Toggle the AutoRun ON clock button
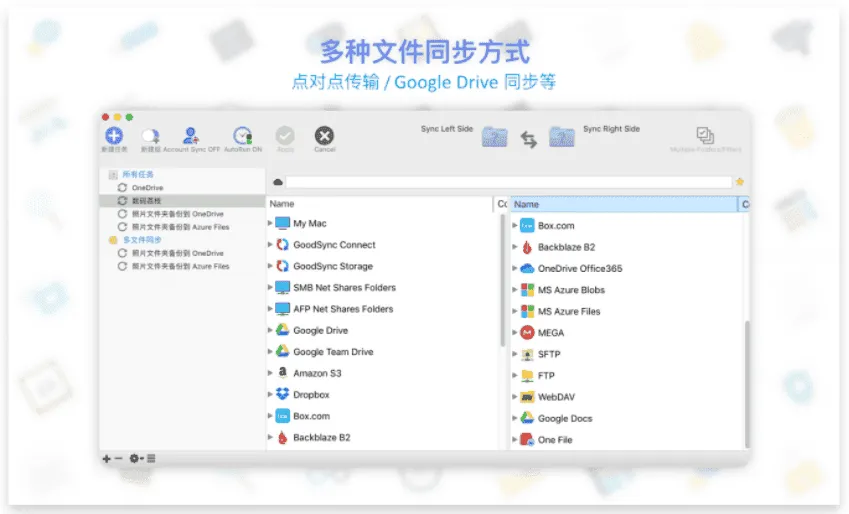This screenshot has width=849, height=514. 241,135
